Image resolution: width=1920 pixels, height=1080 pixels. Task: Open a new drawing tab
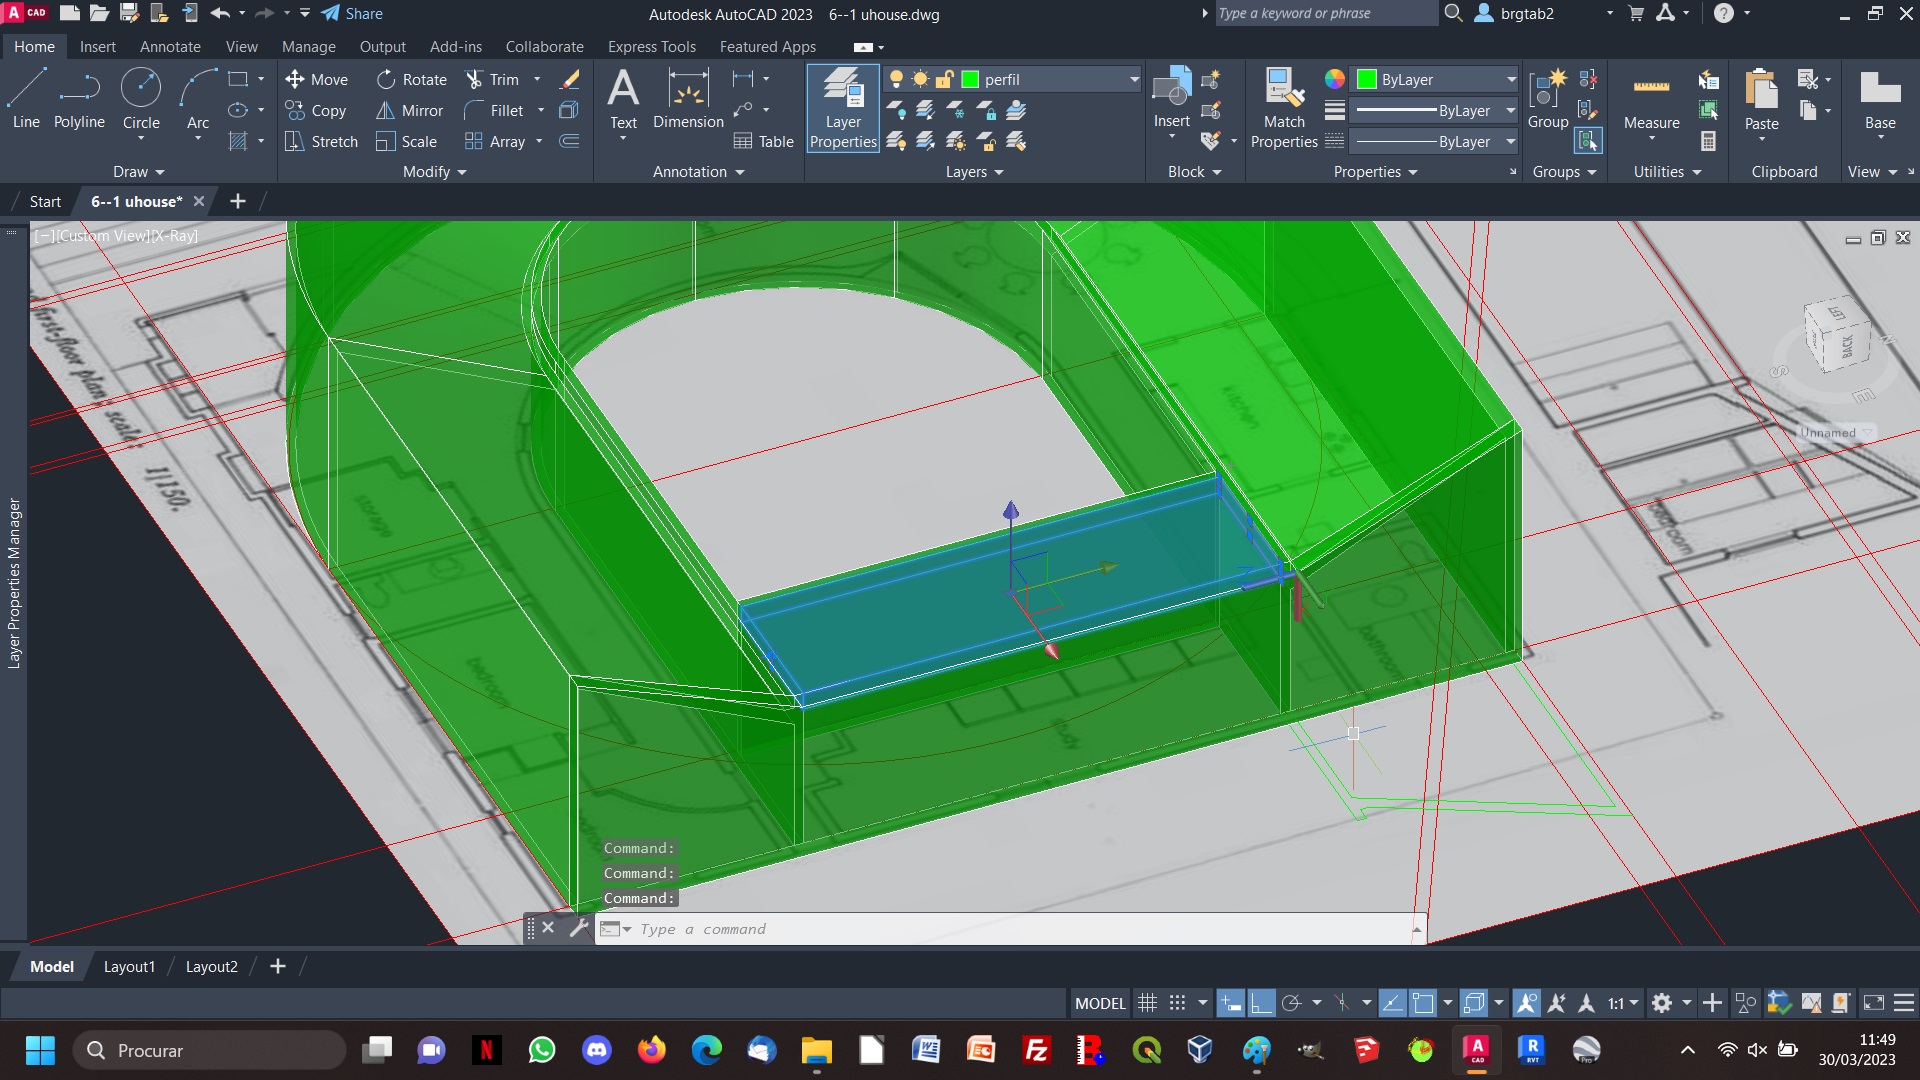tap(237, 201)
